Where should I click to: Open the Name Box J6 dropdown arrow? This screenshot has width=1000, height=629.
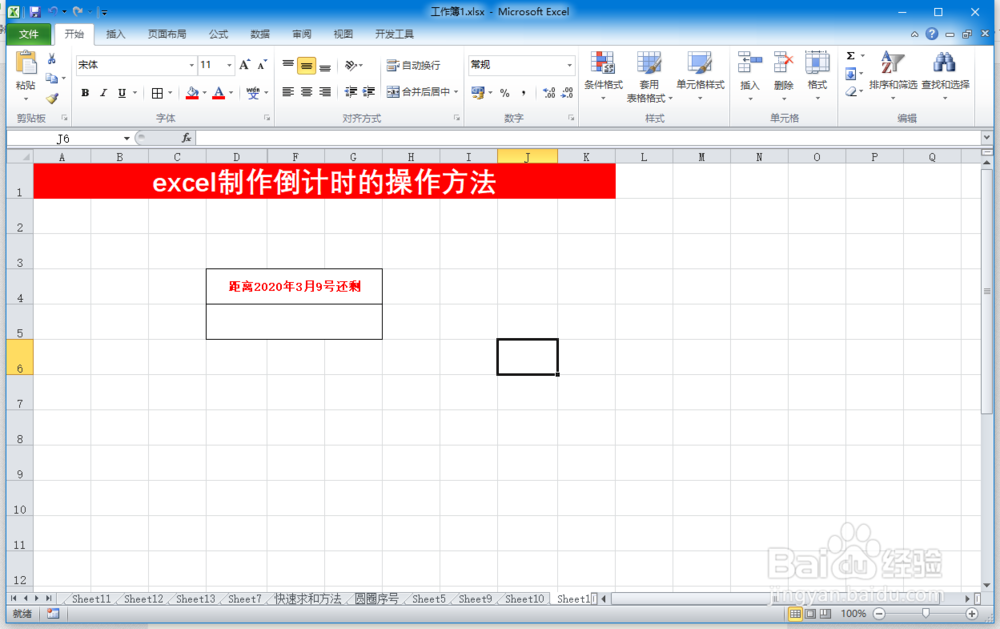click(126, 138)
